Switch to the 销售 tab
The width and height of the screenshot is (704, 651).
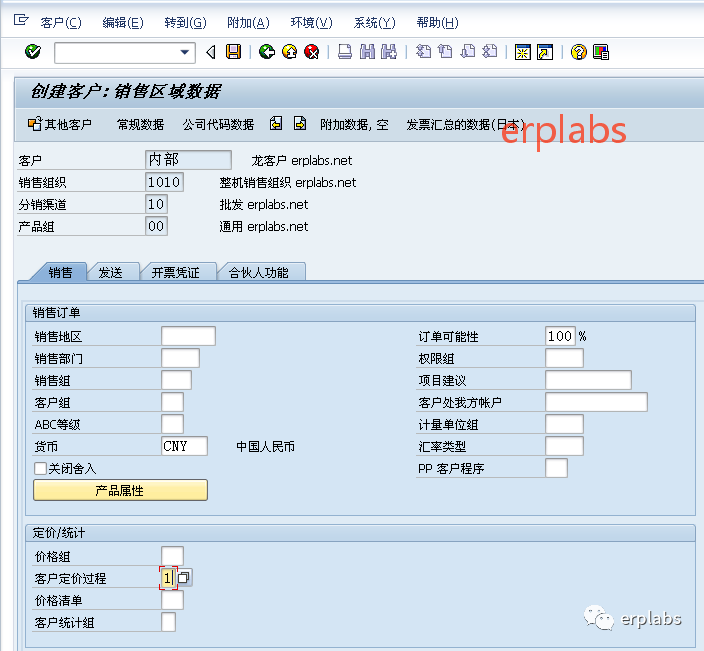60,273
